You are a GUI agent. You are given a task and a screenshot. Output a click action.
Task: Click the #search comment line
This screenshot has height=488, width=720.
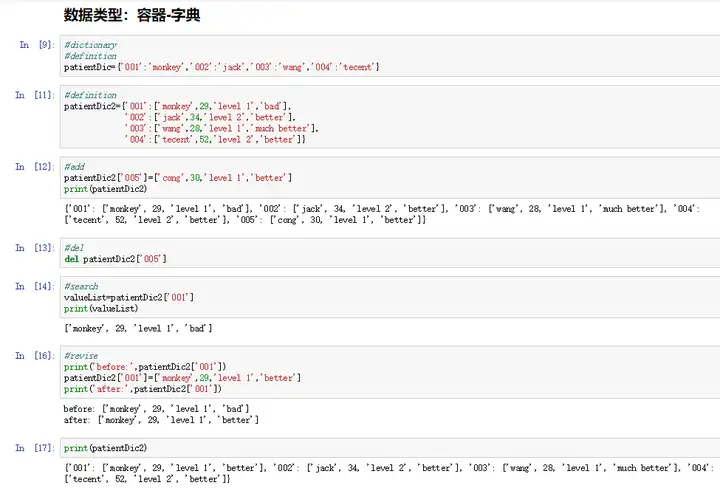(81, 286)
